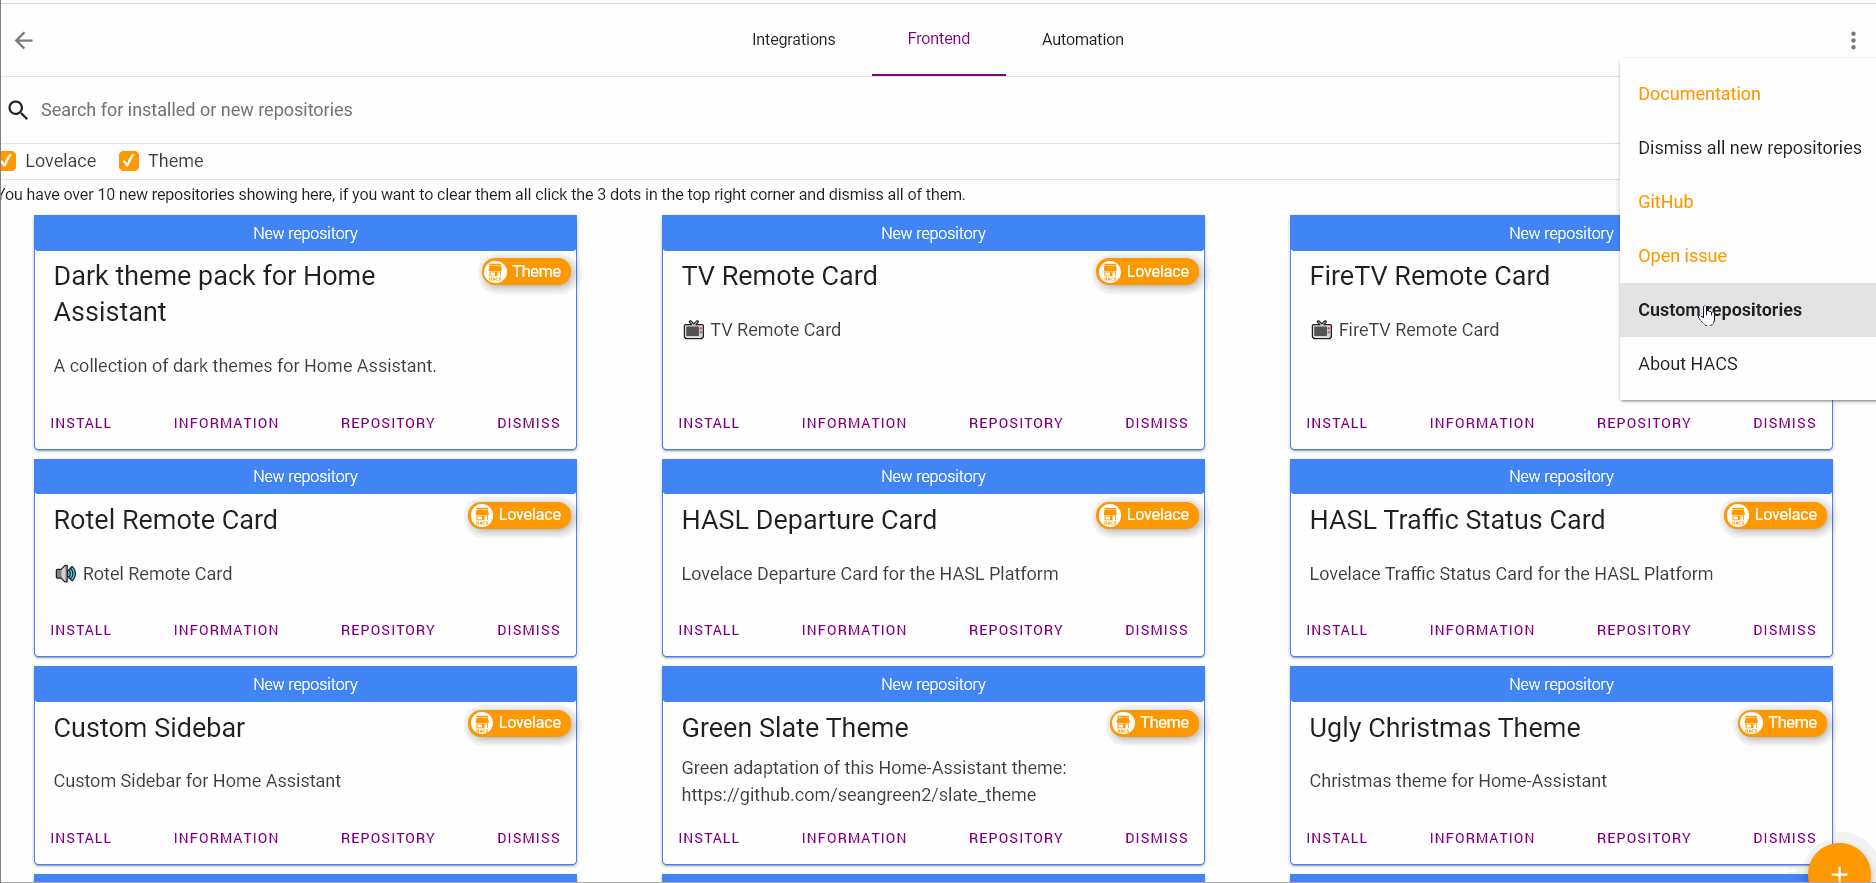The width and height of the screenshot is (1876, 883).
Task: Open Ugly Christmas Theme repository
Action: point(1644,839)
